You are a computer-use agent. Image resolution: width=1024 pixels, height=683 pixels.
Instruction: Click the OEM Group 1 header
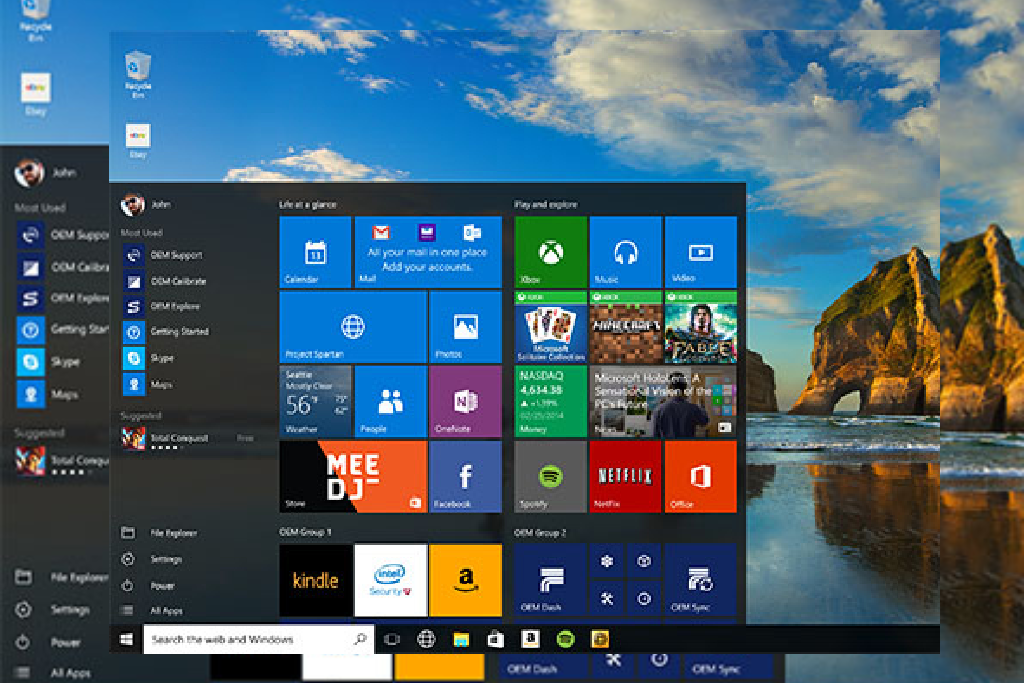coord(305,532)
